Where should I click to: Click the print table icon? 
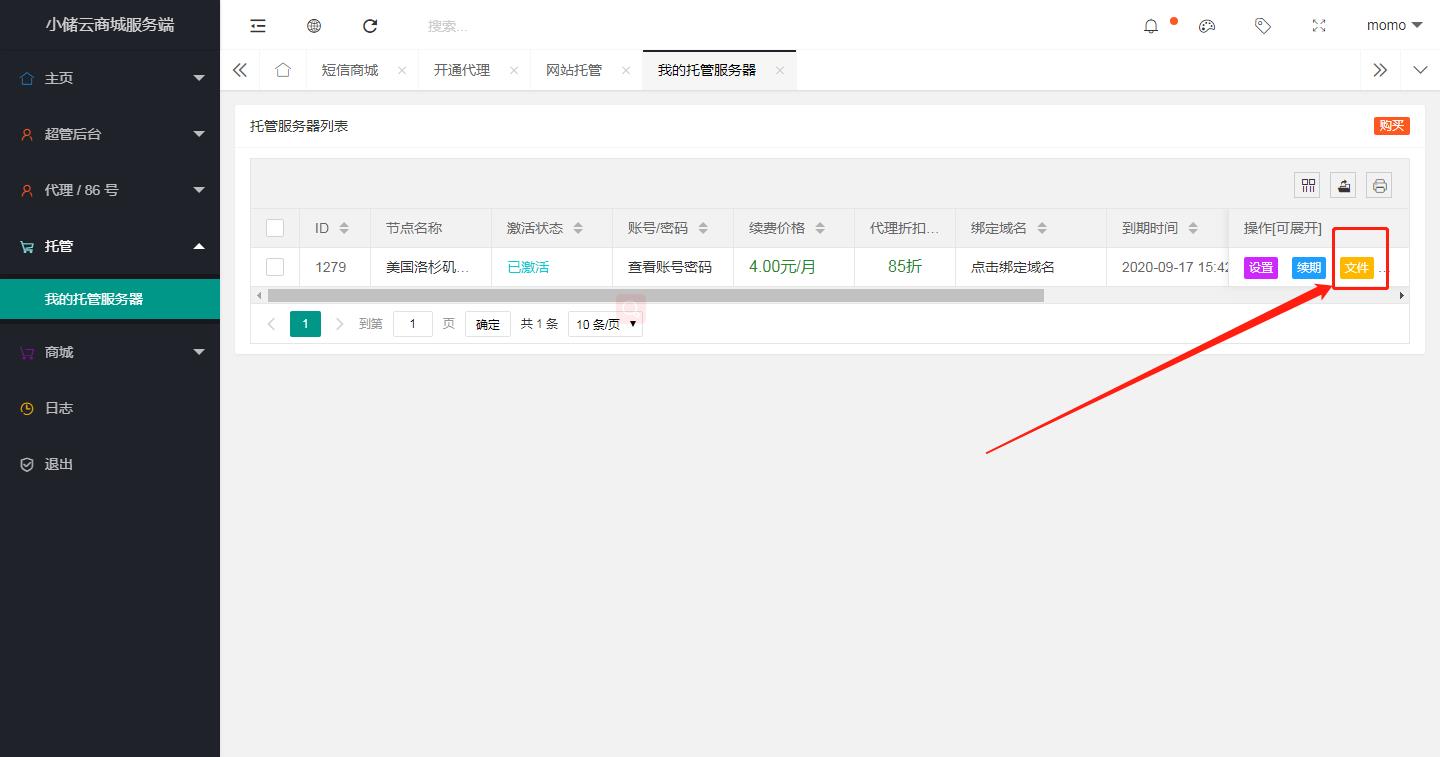tap(1380, 185)
